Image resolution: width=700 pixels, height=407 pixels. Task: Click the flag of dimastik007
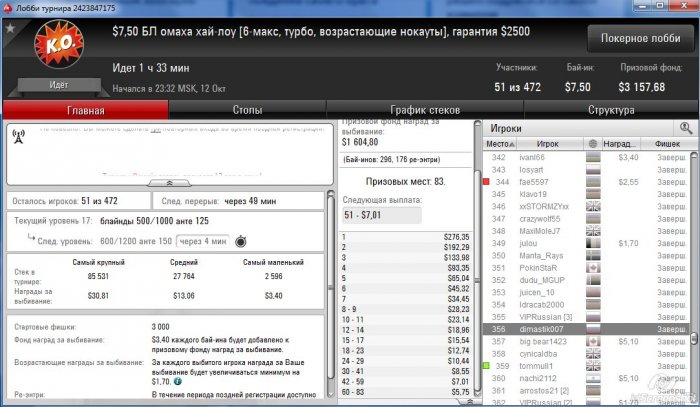coord(593,329)
